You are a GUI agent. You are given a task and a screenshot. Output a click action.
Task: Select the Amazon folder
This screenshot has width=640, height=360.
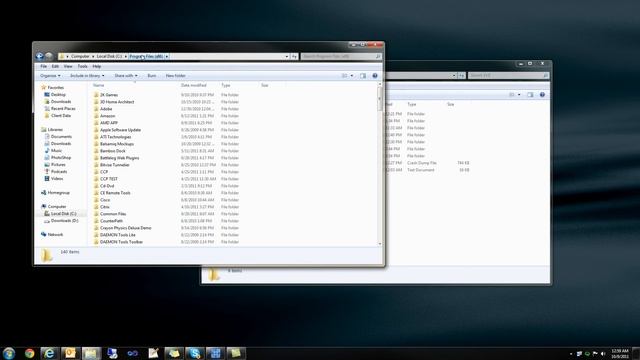point(108,116)
